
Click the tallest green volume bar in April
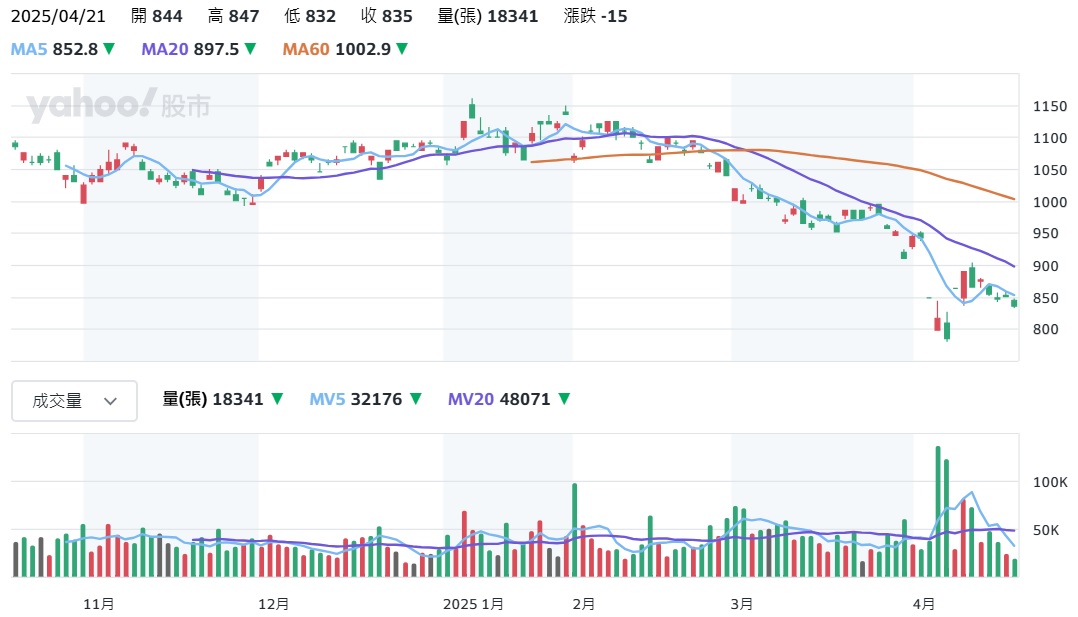tap(938, 511)
